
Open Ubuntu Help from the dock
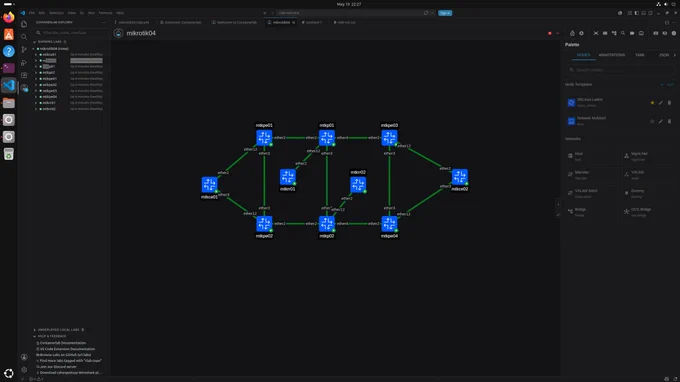(9, 51)
